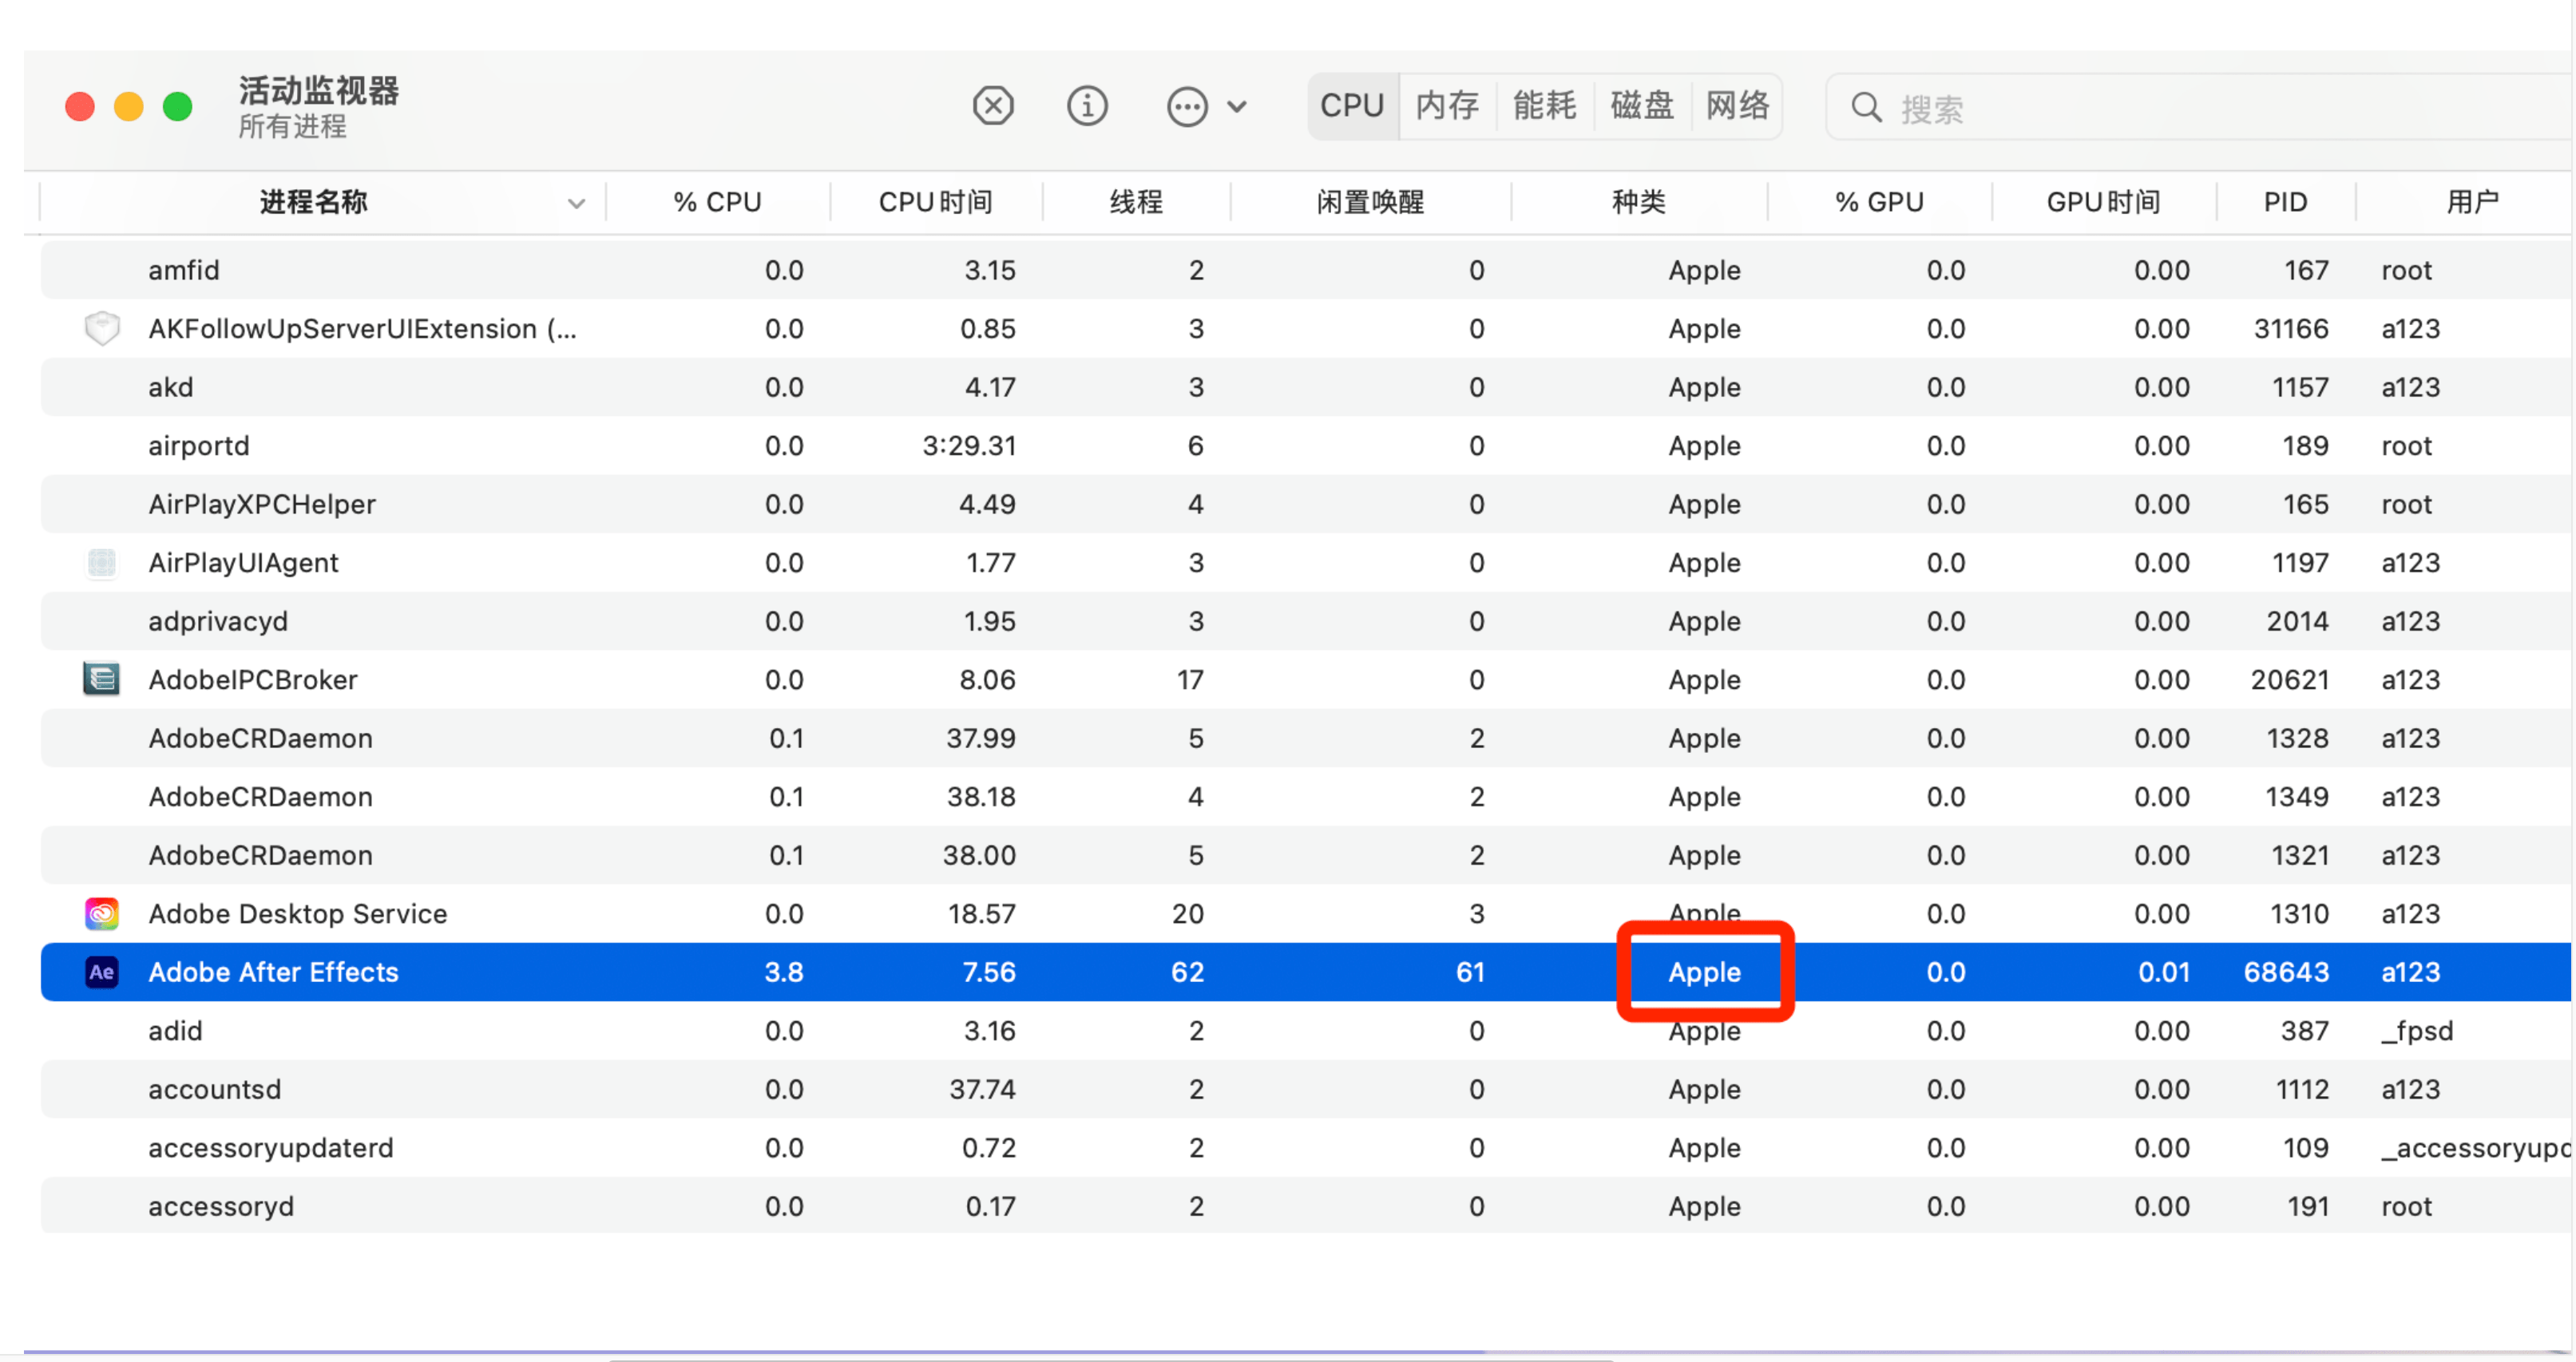
Task: Click the _fpsd user cell
Action: pos(2417,1031)
